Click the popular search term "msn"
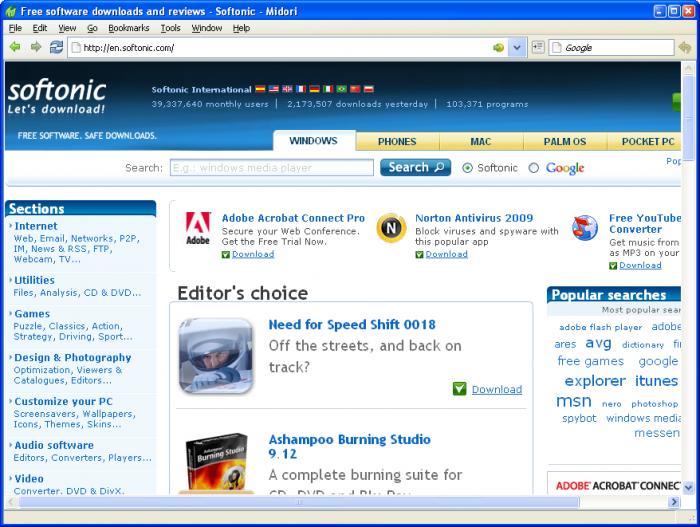 click(x=574, y=401)
